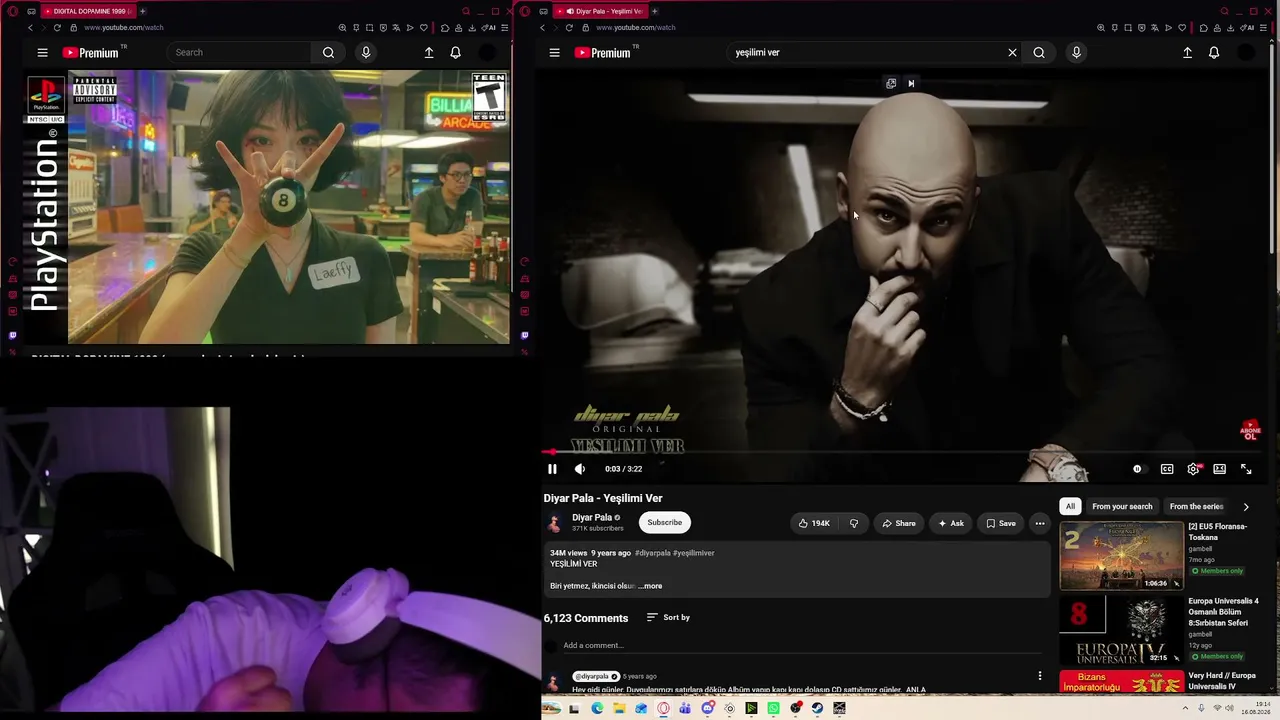The image size is (1280, 720).
Task: Select the From the series chip
Action: coord(1196,507)
